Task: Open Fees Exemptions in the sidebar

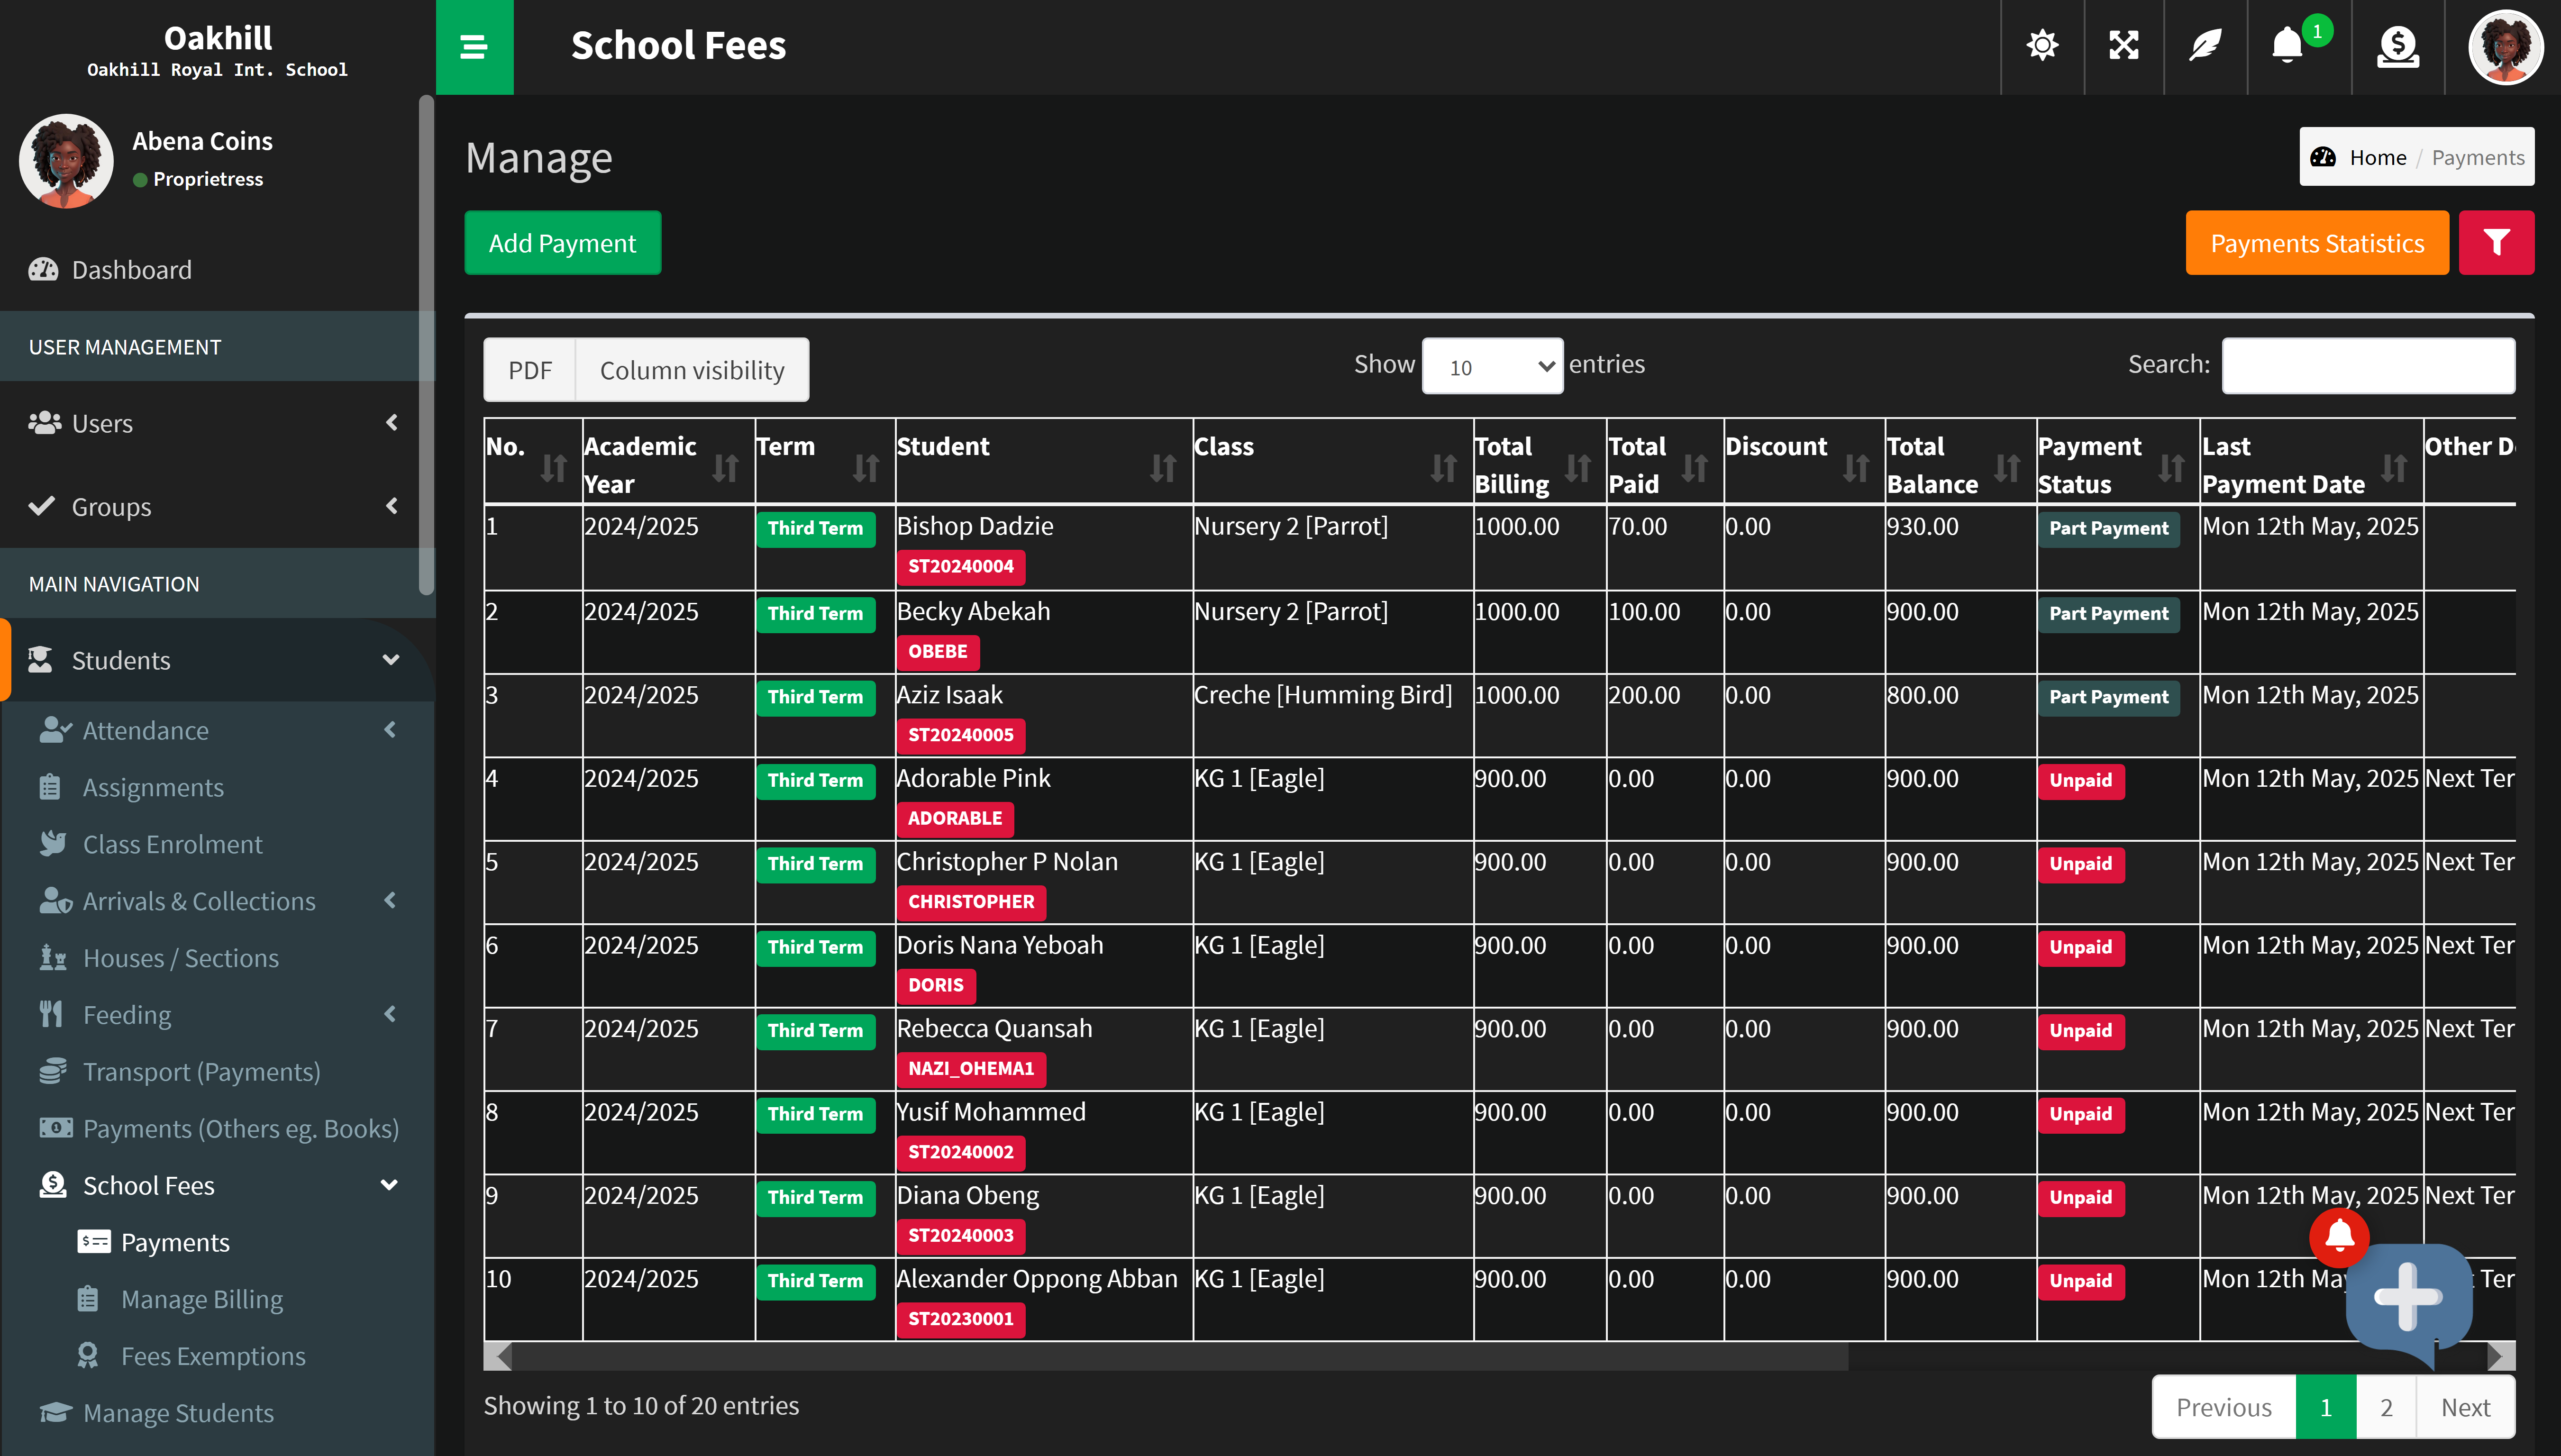Action: [213, 1356]
